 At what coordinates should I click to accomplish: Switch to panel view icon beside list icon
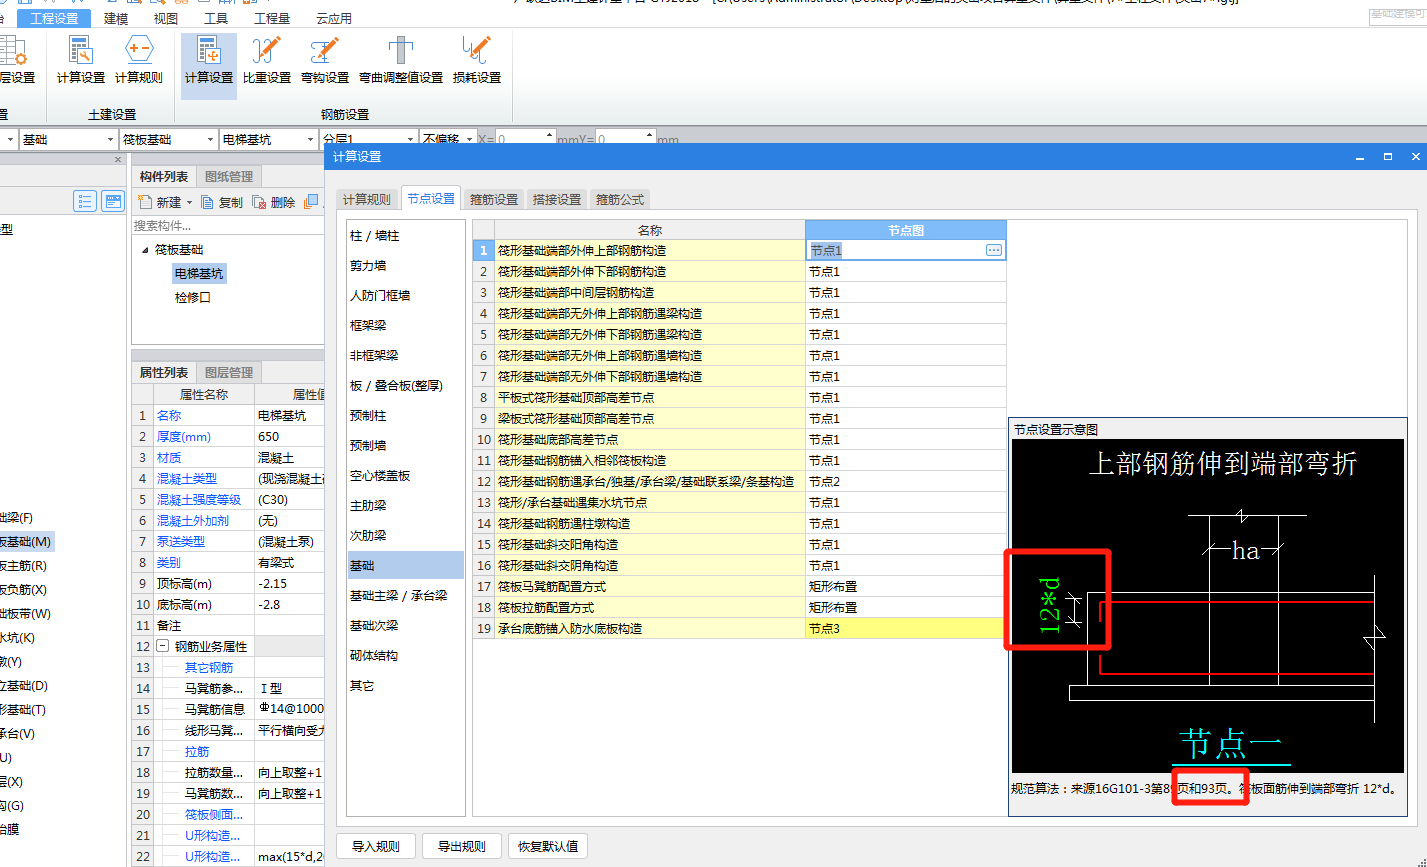[113, 201]
